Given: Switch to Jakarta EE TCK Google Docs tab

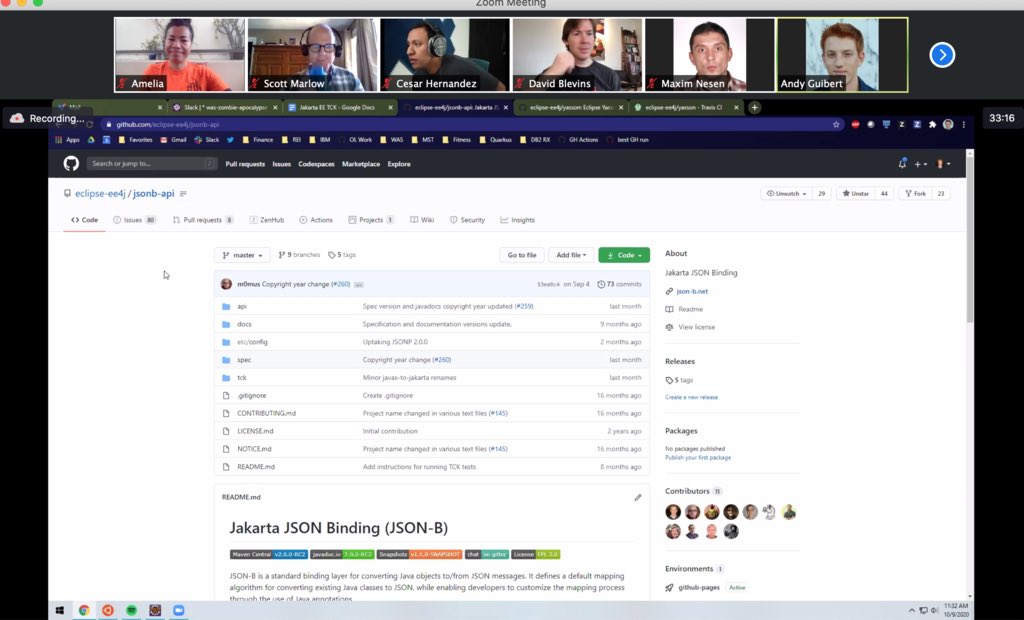Looking at the screenshot, I should pyautogui.click(x=340, y=107).
